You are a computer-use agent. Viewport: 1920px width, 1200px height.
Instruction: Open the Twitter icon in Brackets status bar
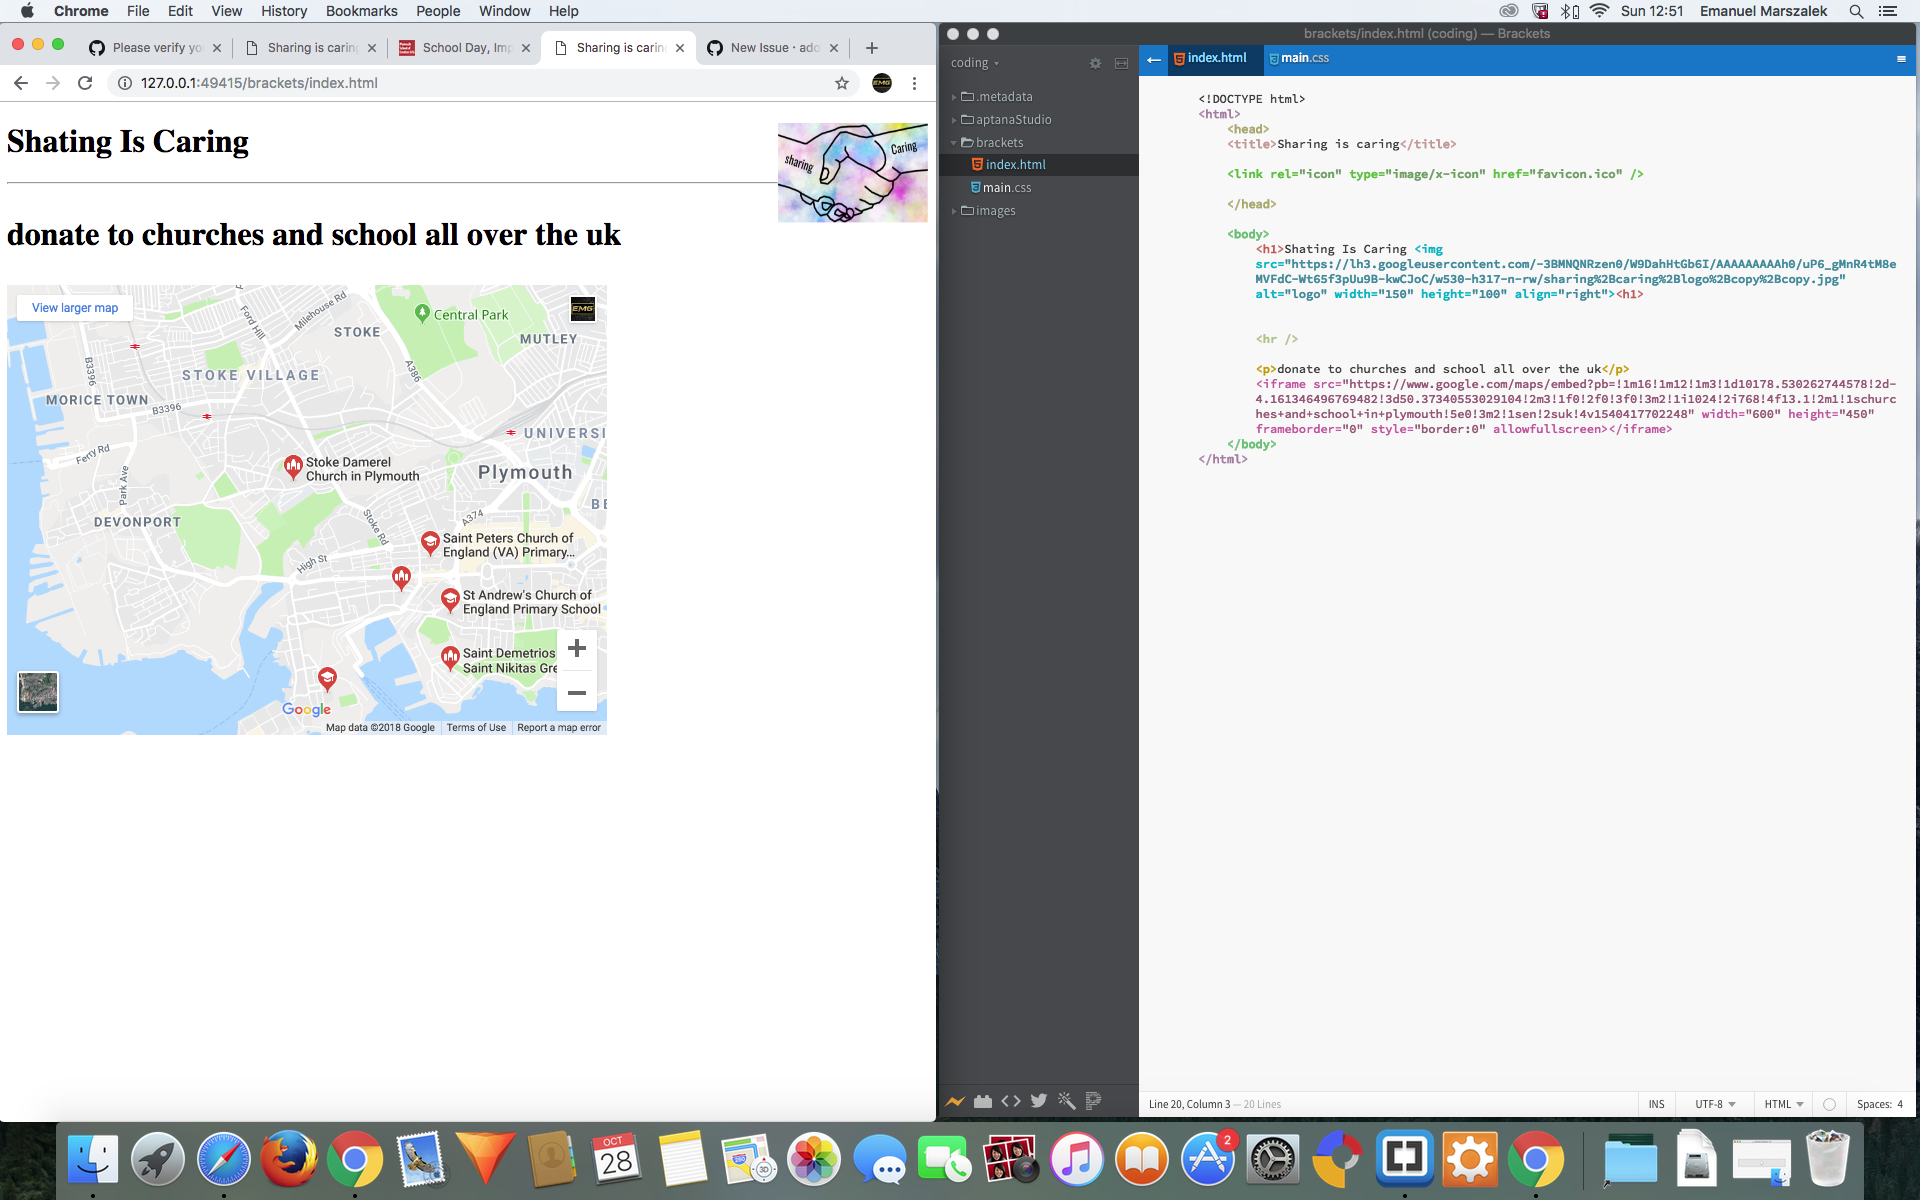click(1039, 1101)
